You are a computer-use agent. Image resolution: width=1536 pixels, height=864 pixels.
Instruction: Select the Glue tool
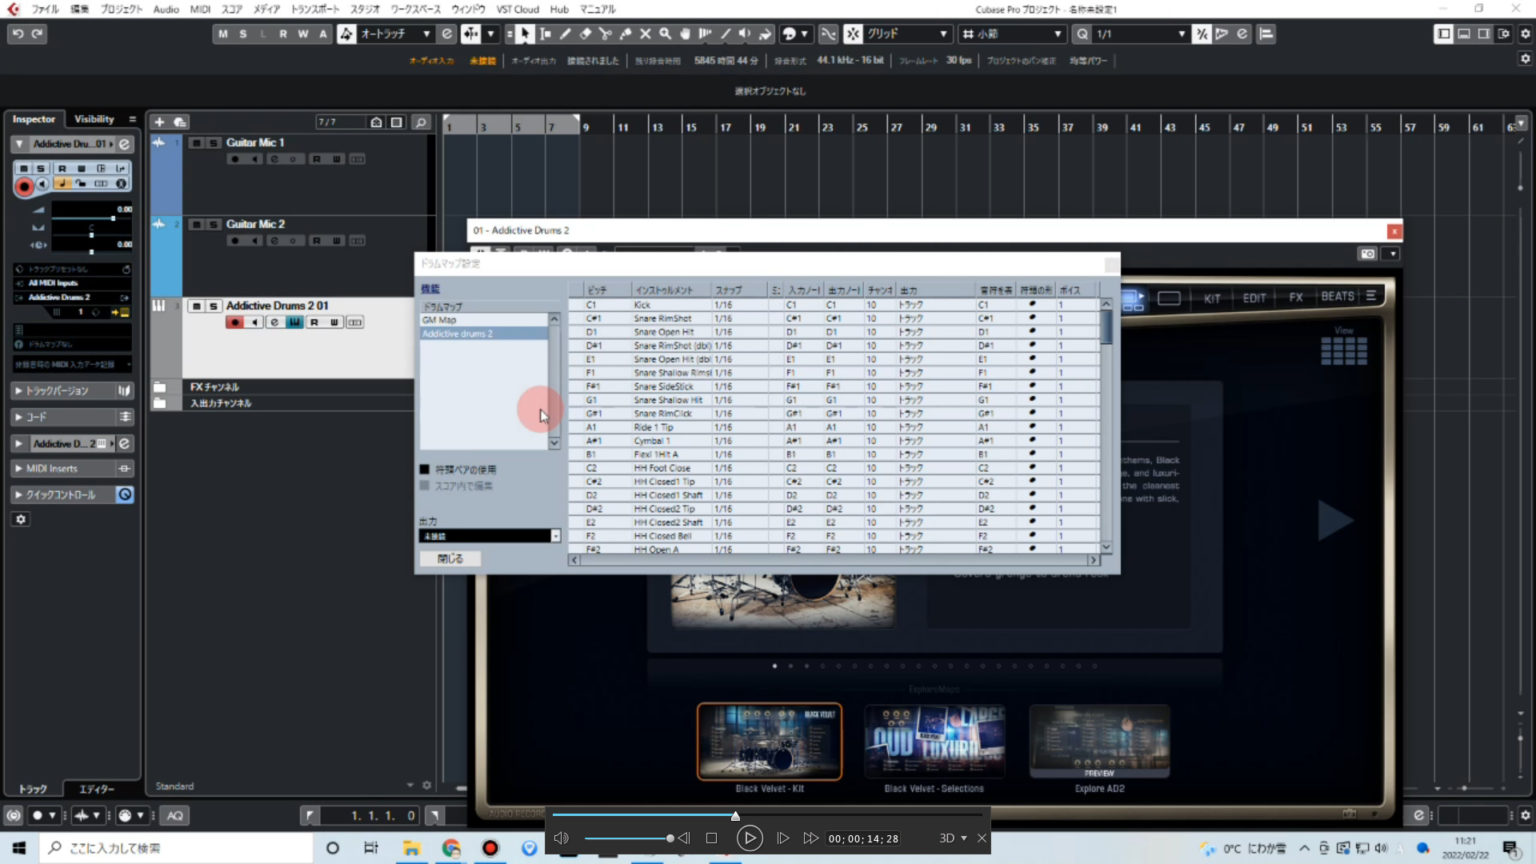624,33
